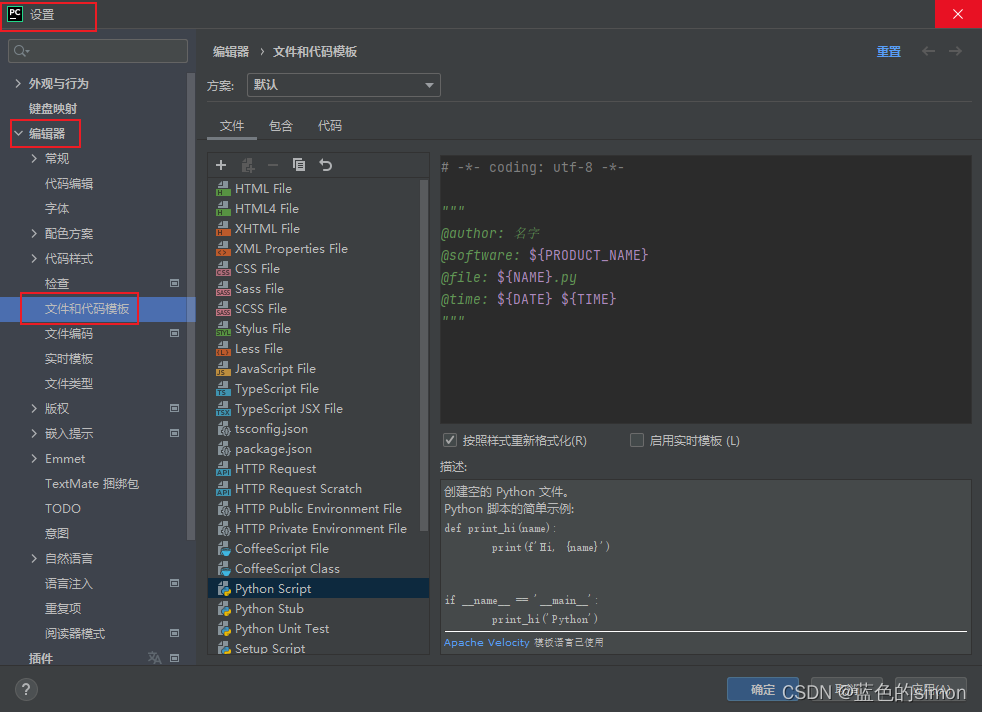This screenshot has height=712, width=982.
Task: Select 实时模板 in settings tree
Action: click(x=69, y=359)
